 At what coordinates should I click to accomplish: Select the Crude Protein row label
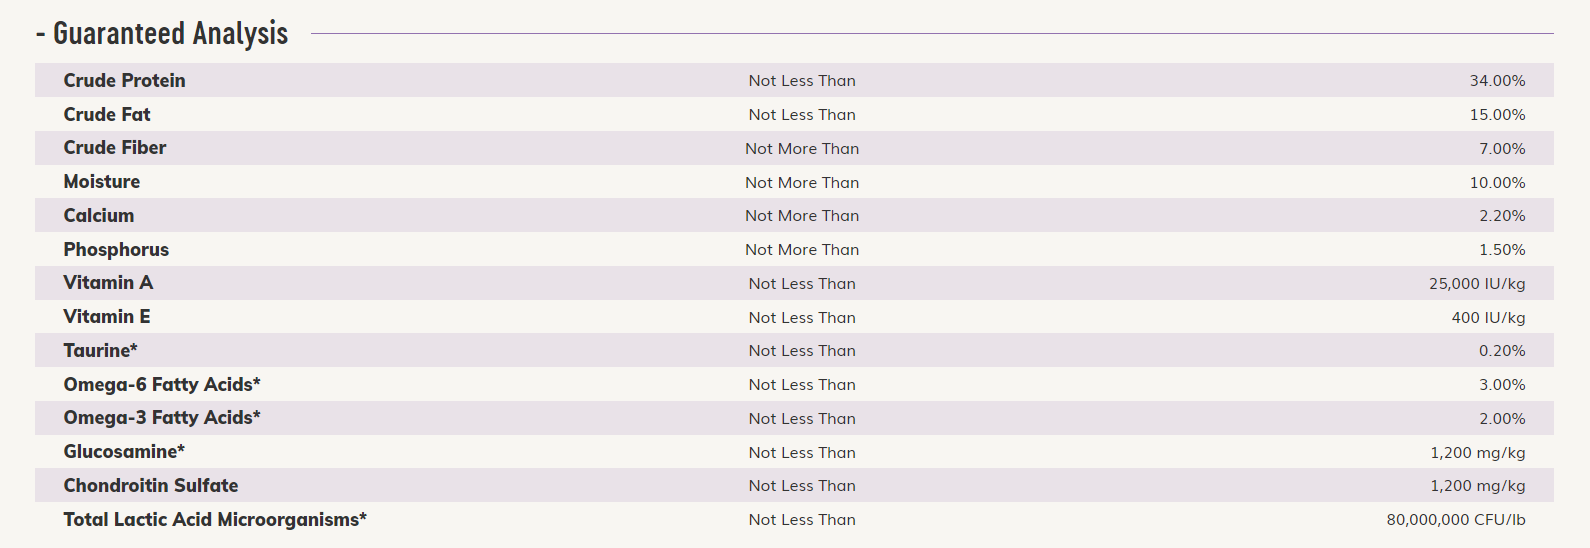124,81
